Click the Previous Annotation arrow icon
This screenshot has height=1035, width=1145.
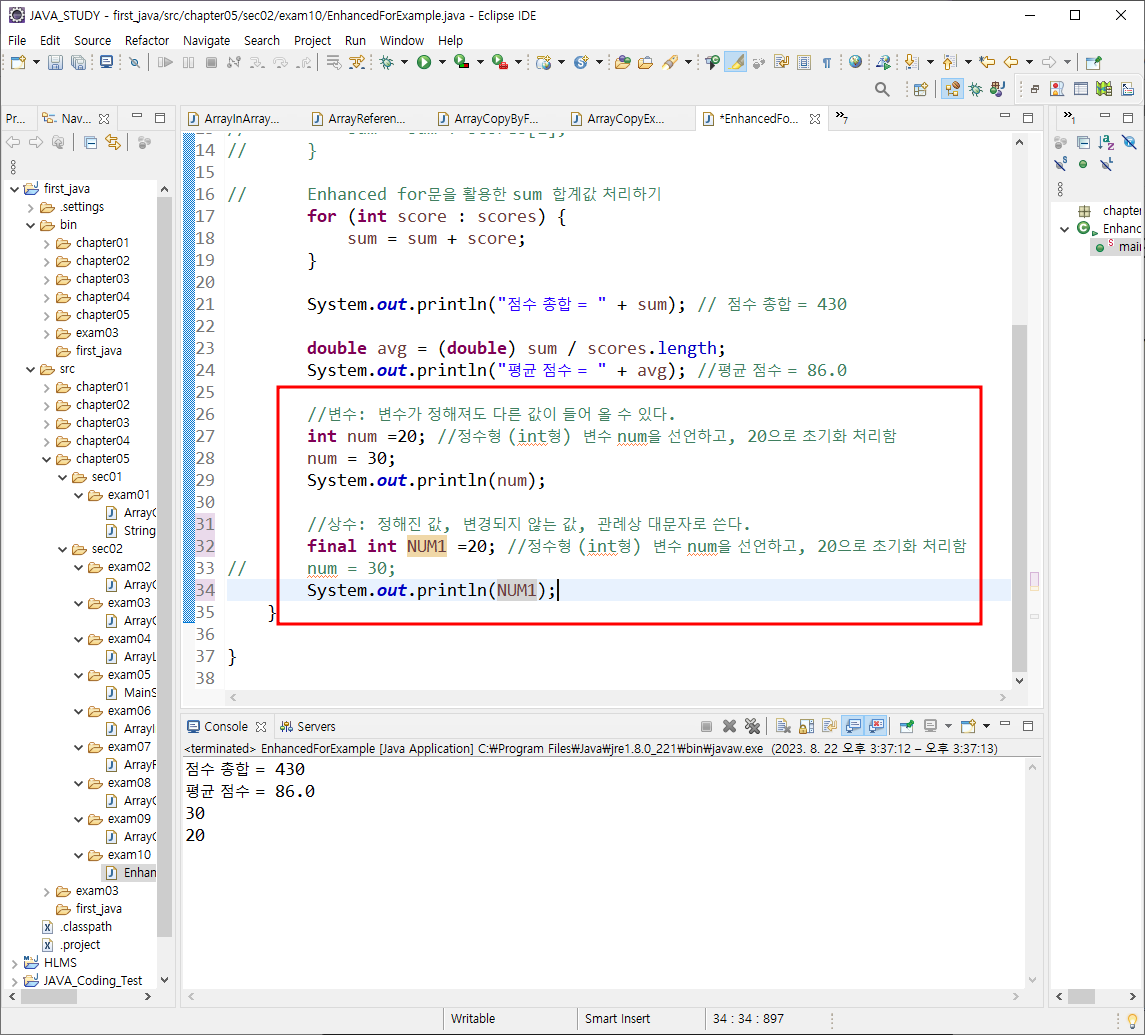pyautogui.click(x=949, y=63)
